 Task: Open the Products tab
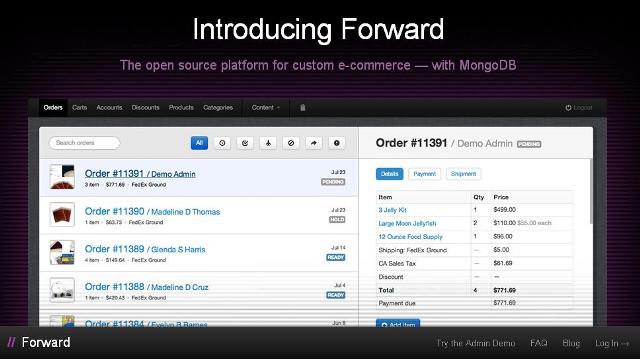(x=181, y=108)
